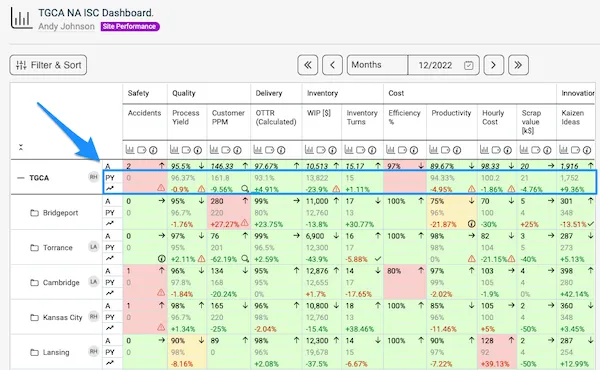Click tag icon under Scrap value column
Image resolution: width=600 pixels, height=370 pixels.
pyautogui.click(x=535, y=150)
